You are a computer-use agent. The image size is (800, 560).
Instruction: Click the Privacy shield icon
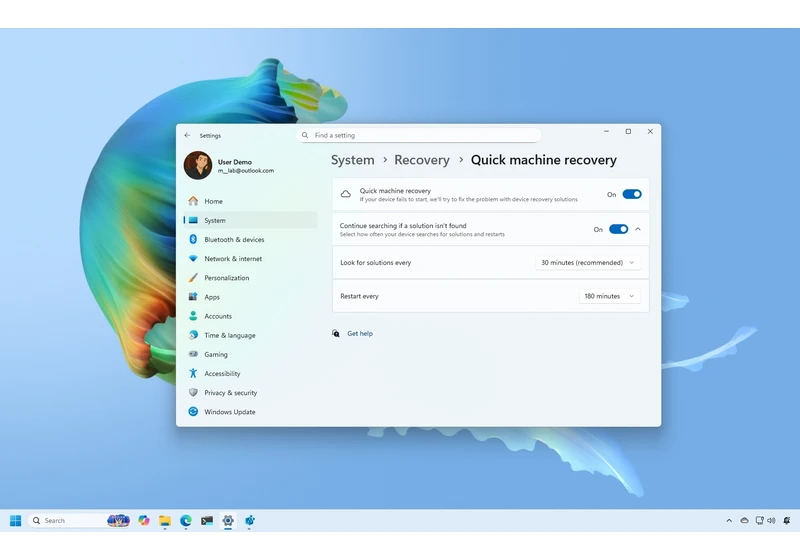(x=193, y=392)
